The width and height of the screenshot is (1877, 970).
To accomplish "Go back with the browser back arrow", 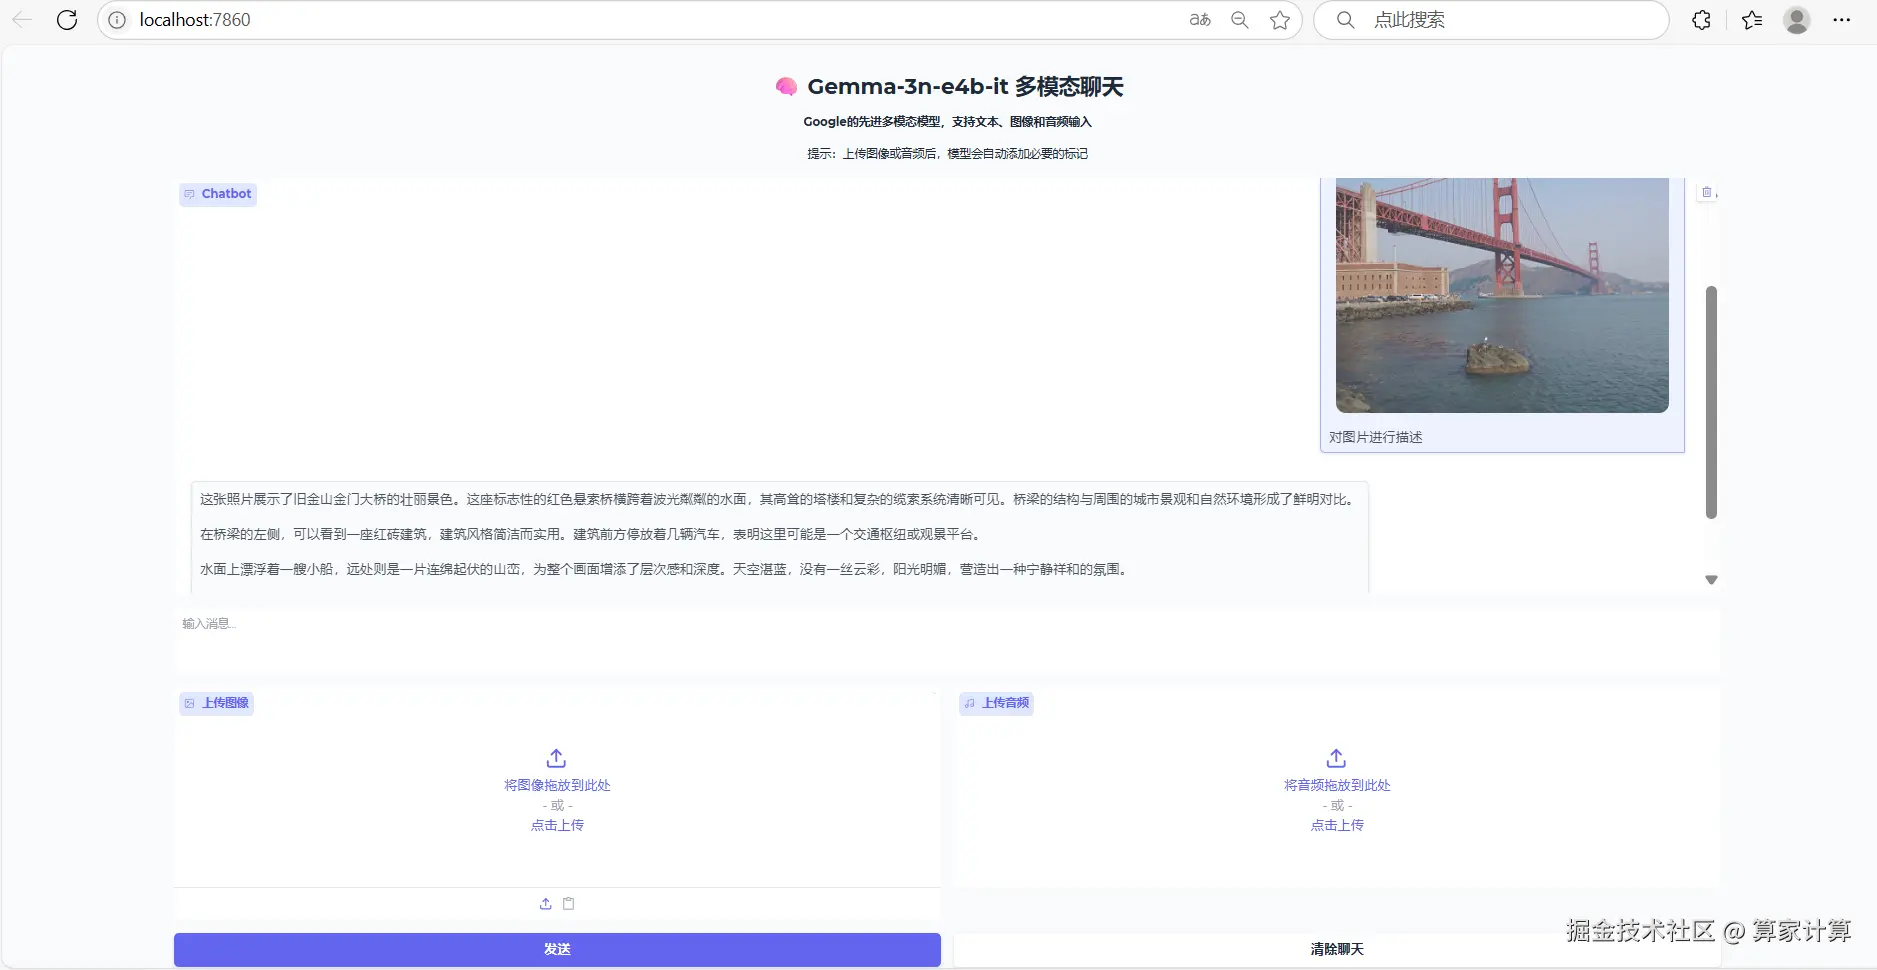I will pyautogui.click(x=22, y=20).
